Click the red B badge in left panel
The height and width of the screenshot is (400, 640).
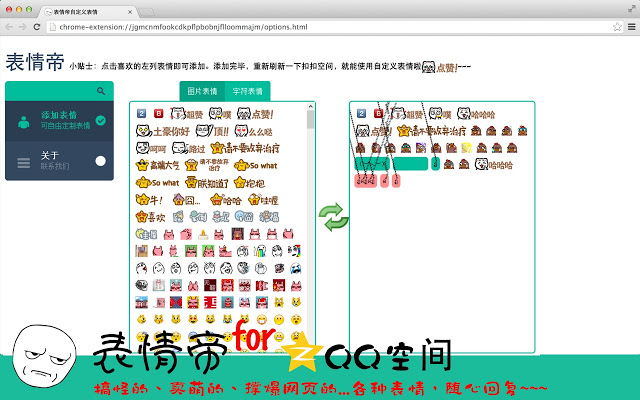pyautogui.click(x=158, y=113)
